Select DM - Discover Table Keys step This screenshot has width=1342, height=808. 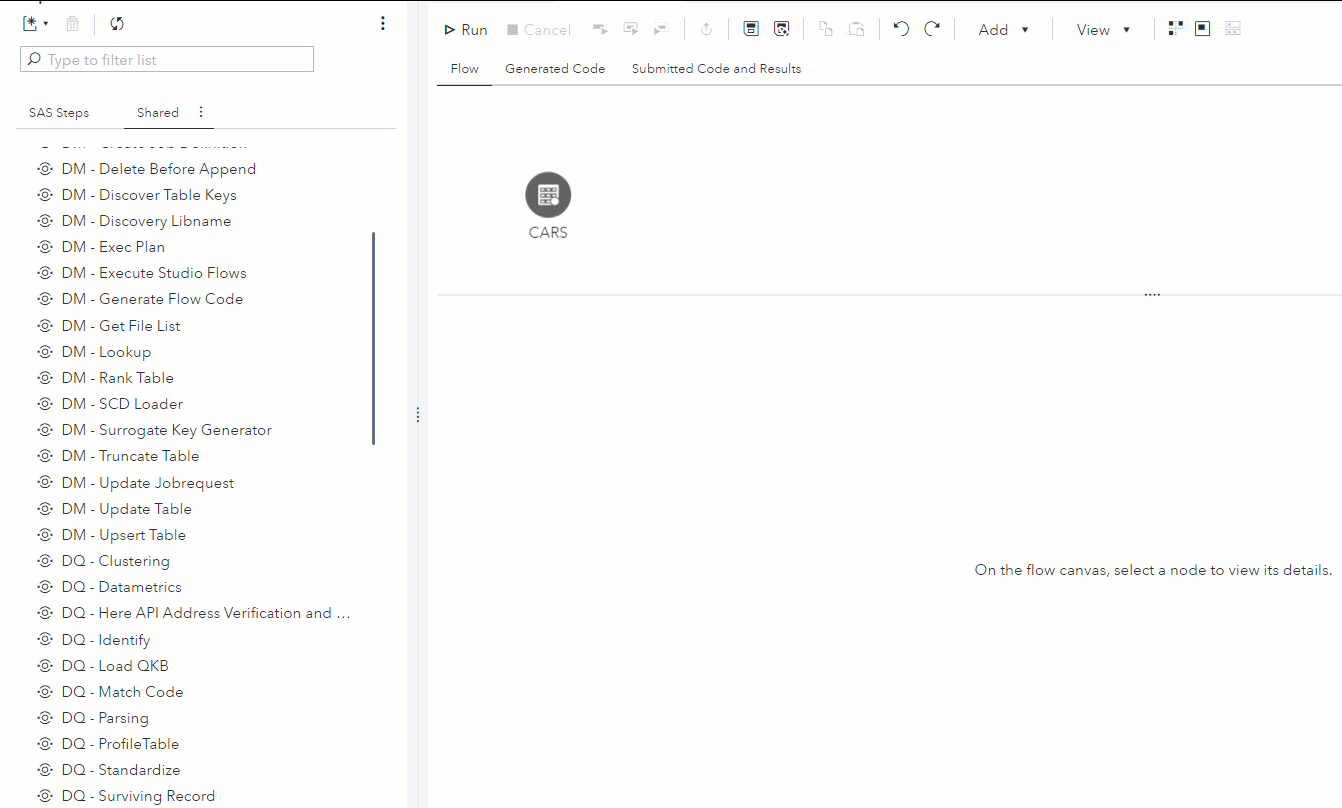click(x=148, y=195)
